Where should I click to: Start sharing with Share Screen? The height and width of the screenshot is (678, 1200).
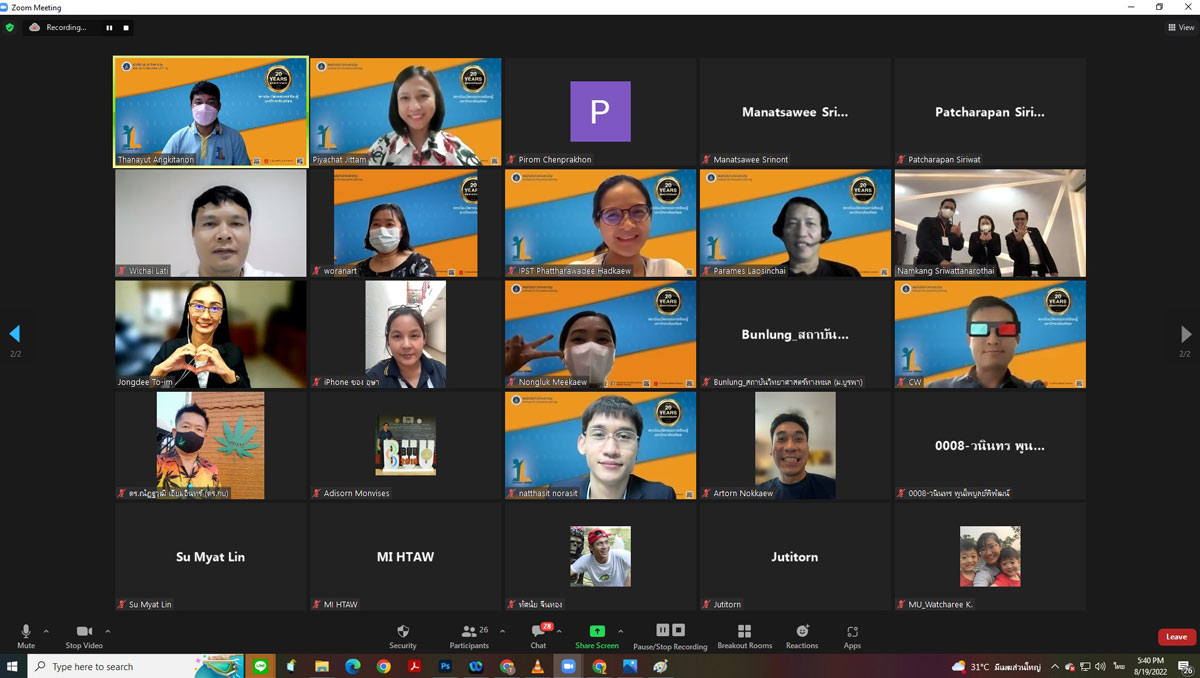(x=597, y=636)
